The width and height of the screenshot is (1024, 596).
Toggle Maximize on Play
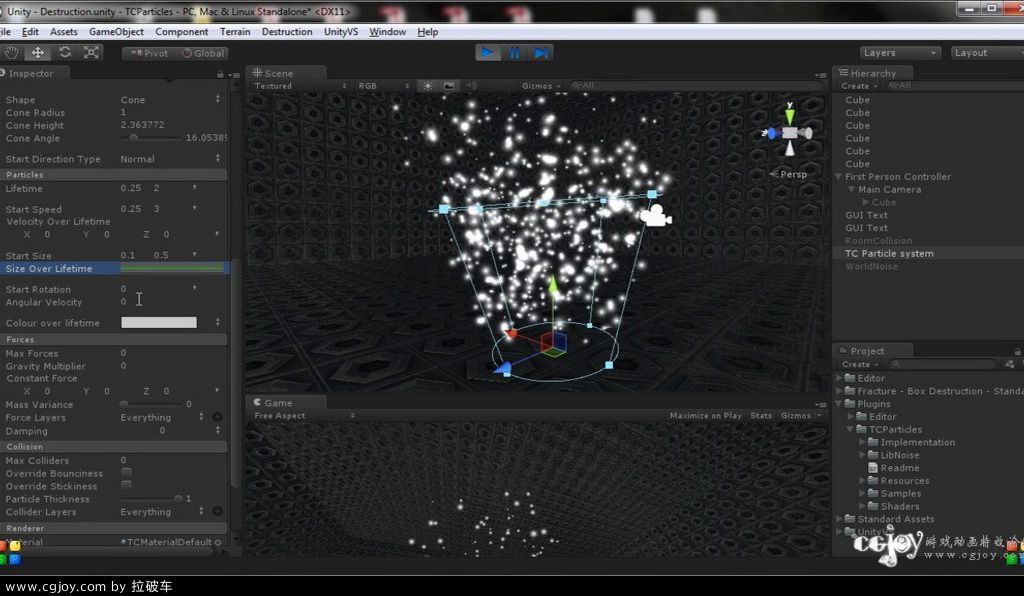tap(705, 416)
